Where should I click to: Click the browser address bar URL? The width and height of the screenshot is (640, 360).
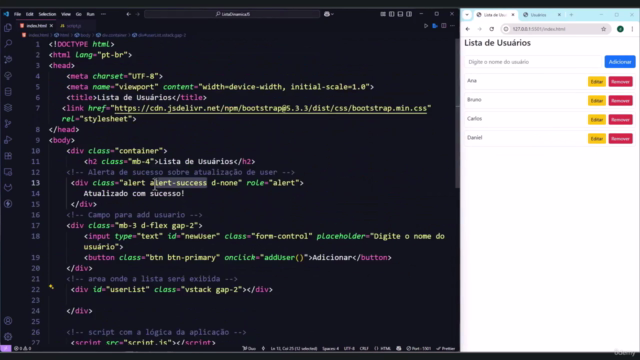(x=539, y=29)
